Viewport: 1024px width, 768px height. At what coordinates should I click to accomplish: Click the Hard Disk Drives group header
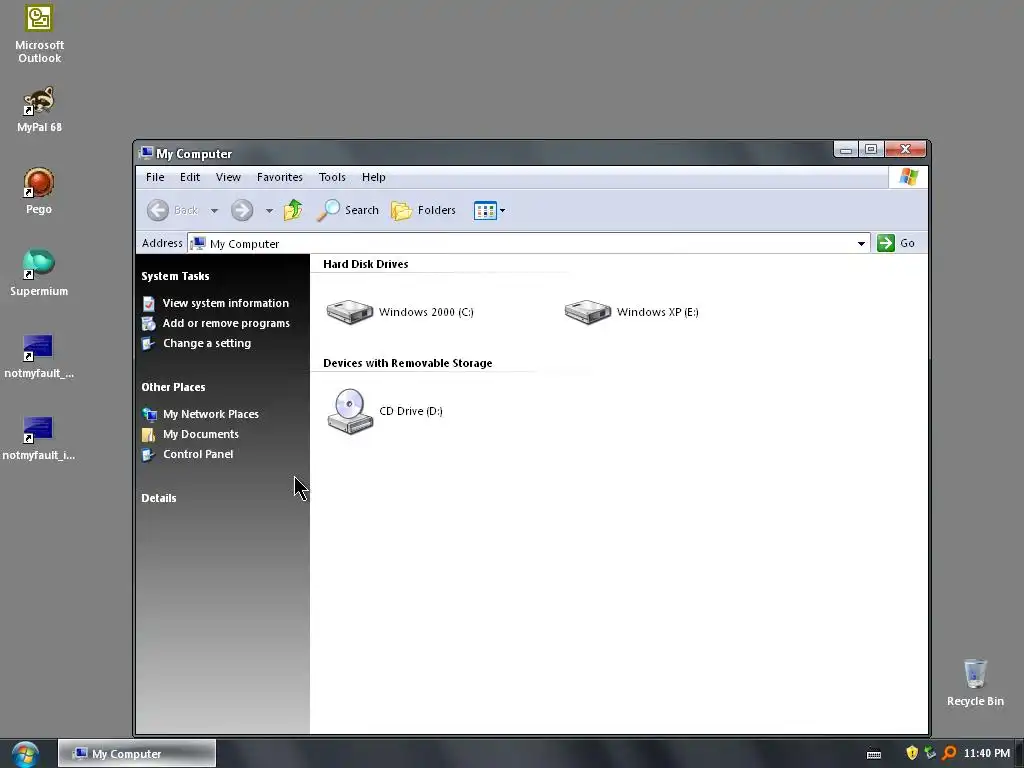pos(366,264)
